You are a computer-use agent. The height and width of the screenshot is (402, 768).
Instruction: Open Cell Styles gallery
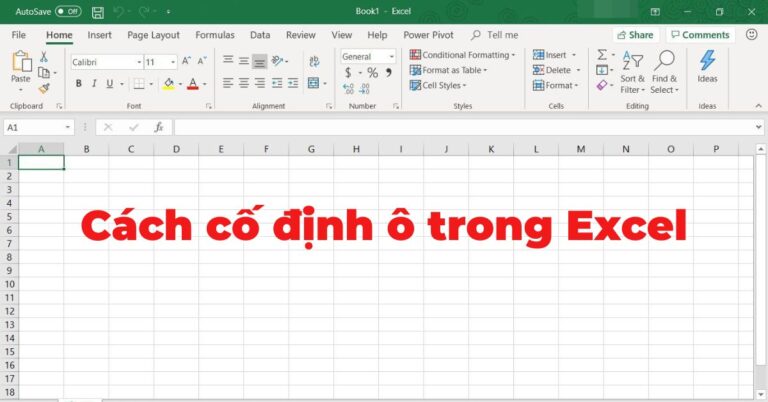[x=438, y=85]
